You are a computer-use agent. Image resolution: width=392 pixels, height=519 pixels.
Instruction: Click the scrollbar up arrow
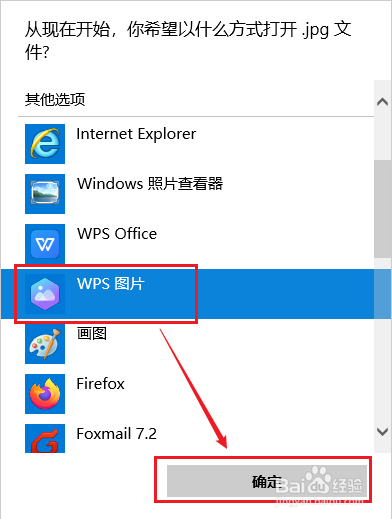pyautogui.click(x=382, y=102)
